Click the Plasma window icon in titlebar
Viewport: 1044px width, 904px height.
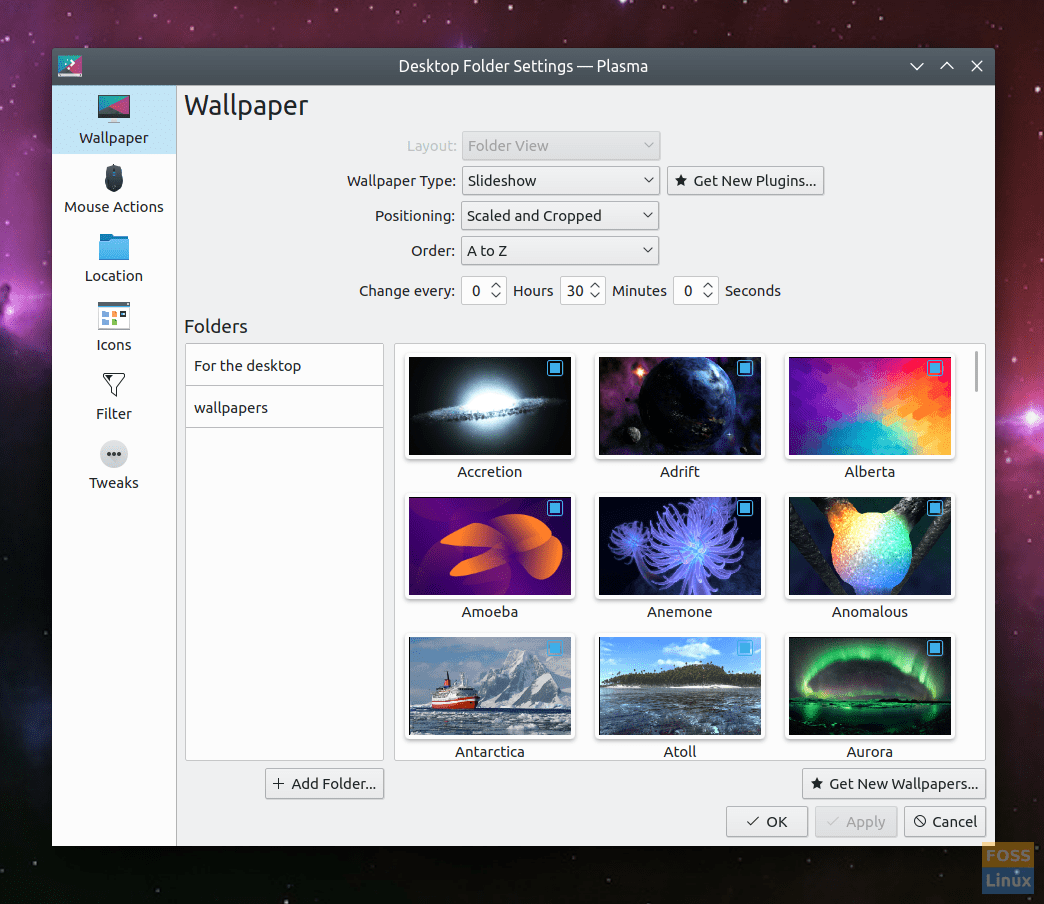click(x=69, y=66)
